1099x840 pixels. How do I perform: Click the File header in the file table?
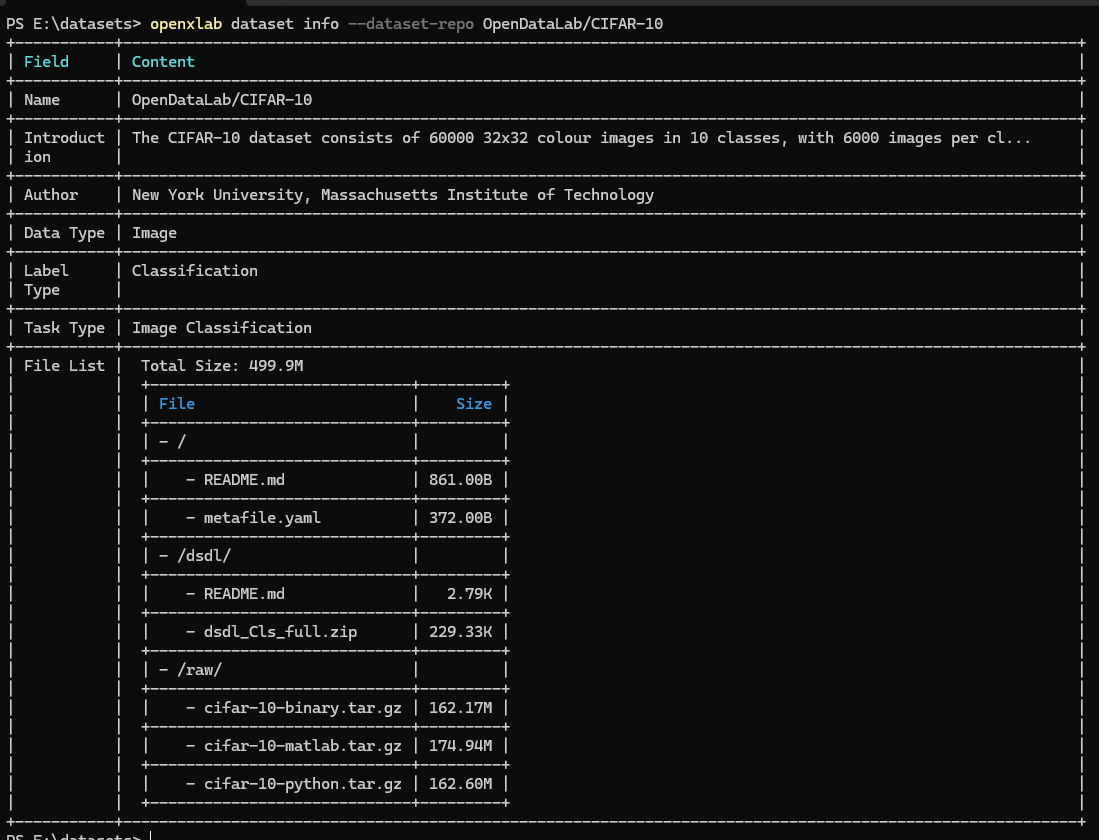click(177, 404)
